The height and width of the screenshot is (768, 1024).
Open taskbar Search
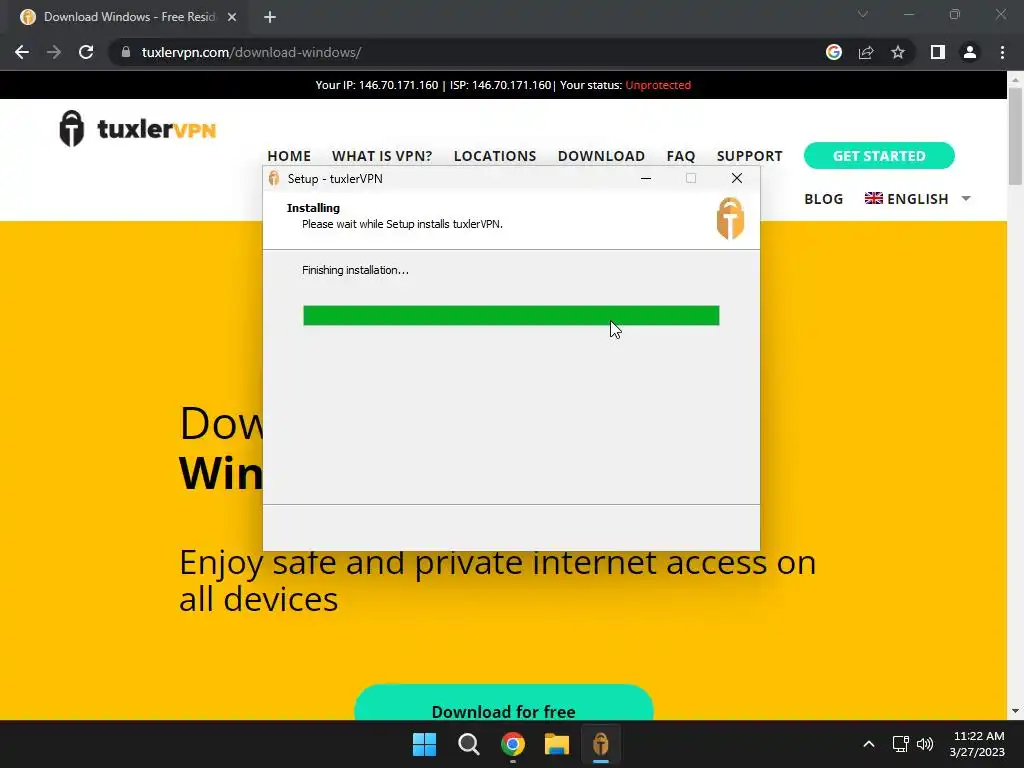click(468, 744)
